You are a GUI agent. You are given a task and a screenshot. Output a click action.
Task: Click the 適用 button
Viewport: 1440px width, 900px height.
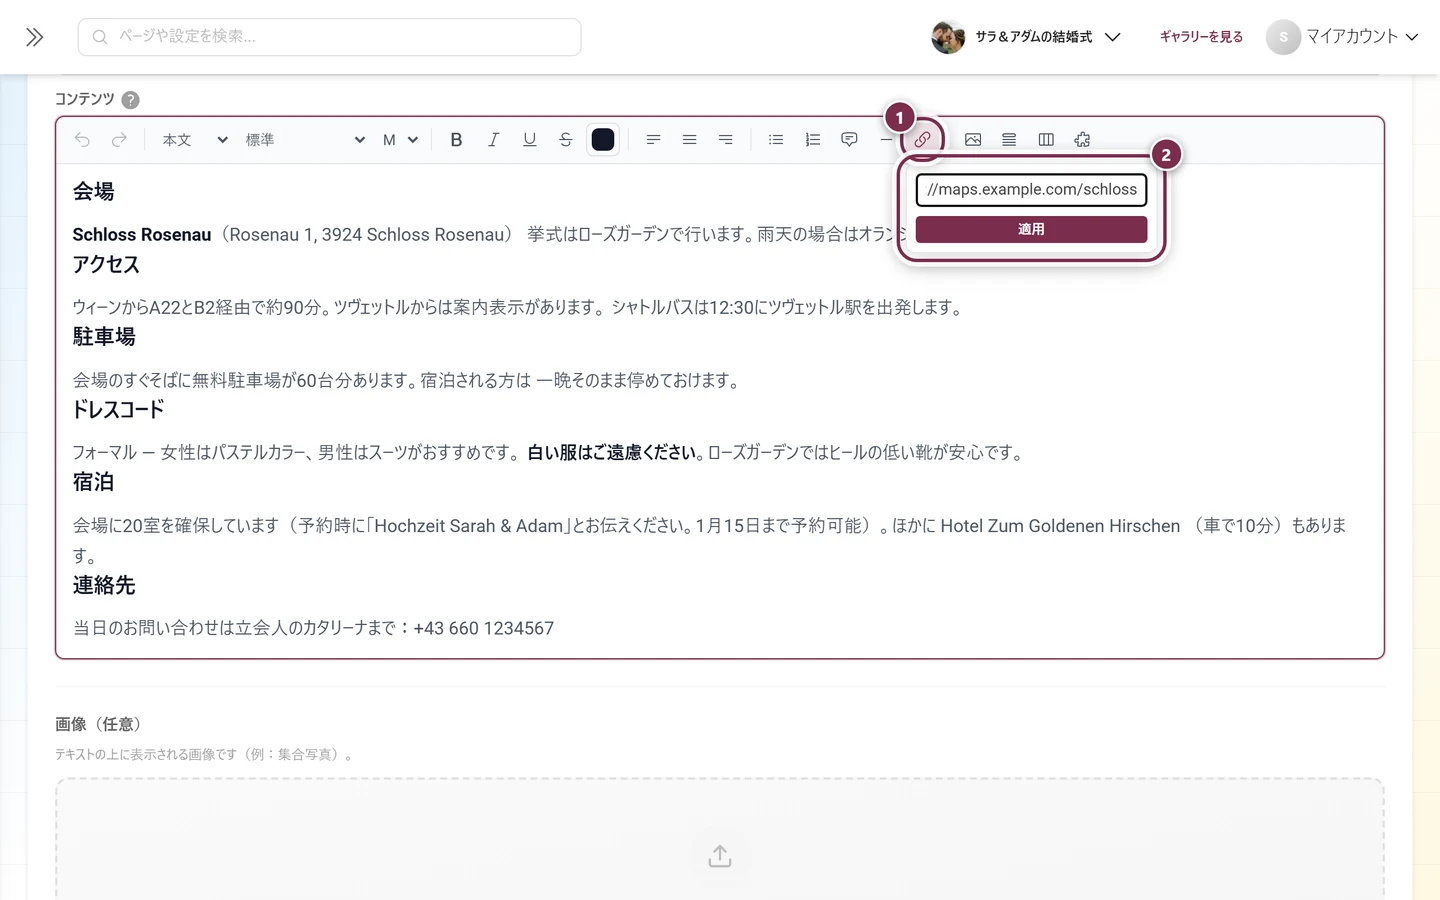click(1031, 229)
